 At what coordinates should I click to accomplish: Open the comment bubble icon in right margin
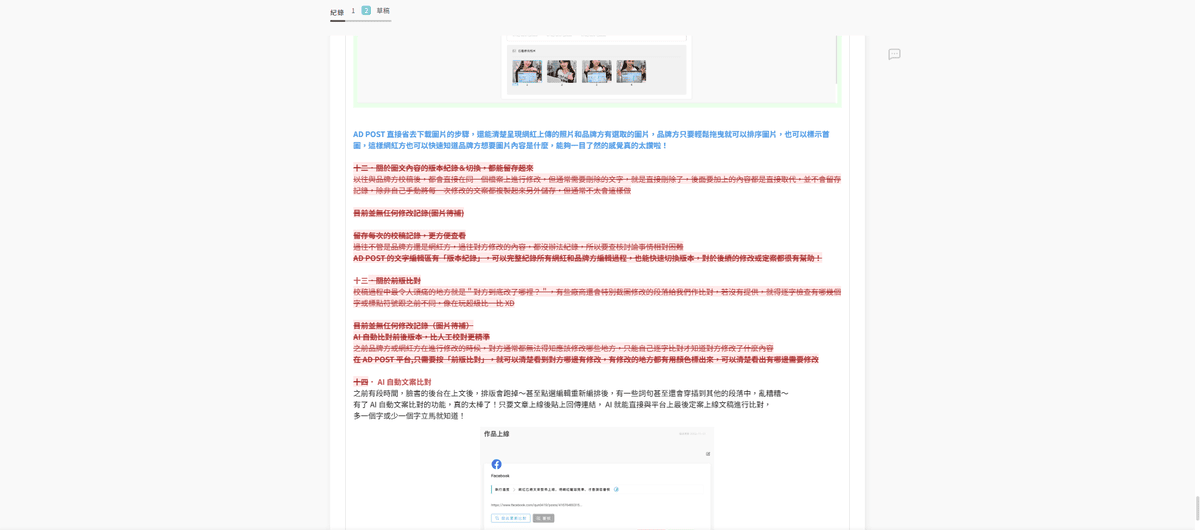point(894,54)
